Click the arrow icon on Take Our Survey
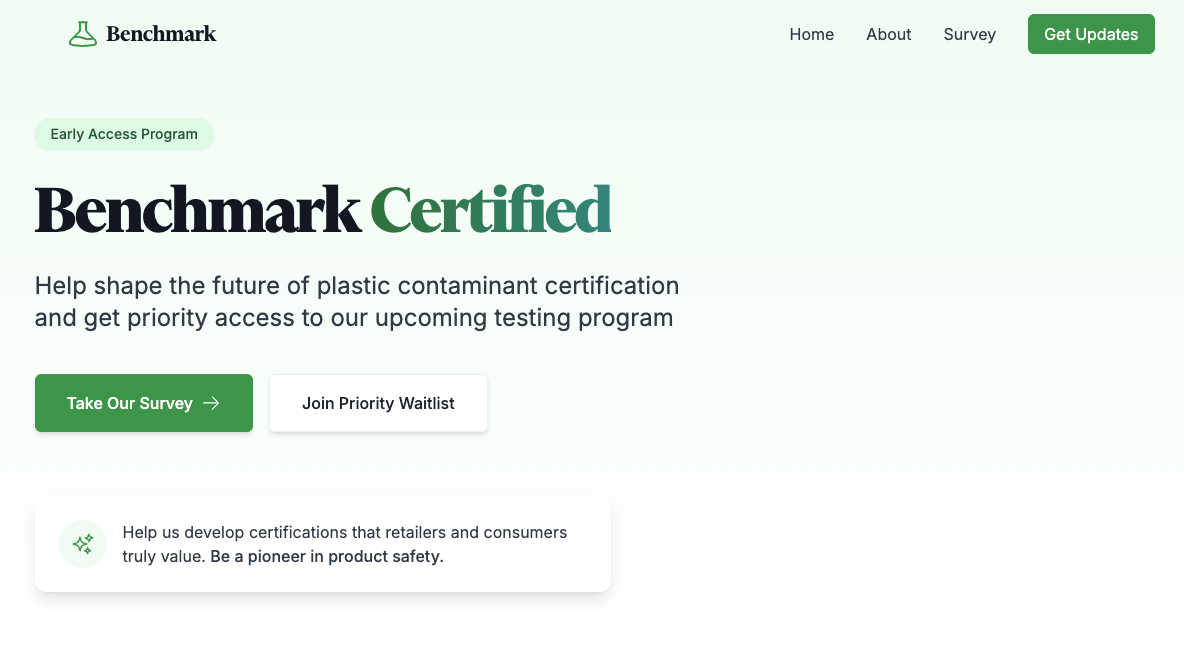Image resolution: width=1184 pixels, height=656 pixels. tap(211, 403)
